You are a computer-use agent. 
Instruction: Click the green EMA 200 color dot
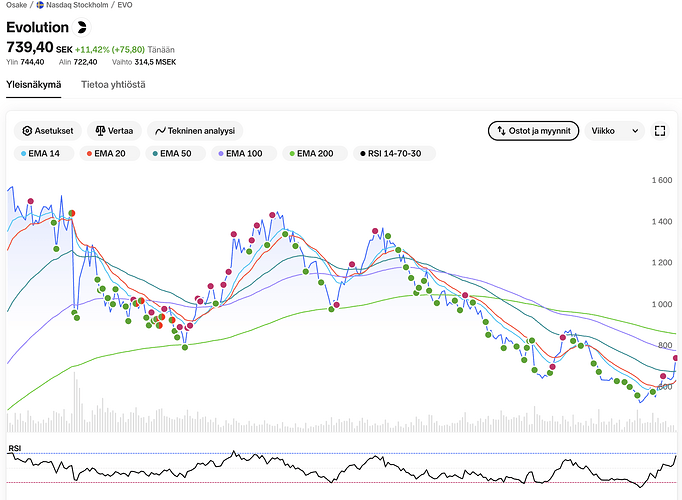[x=292, y=153]
